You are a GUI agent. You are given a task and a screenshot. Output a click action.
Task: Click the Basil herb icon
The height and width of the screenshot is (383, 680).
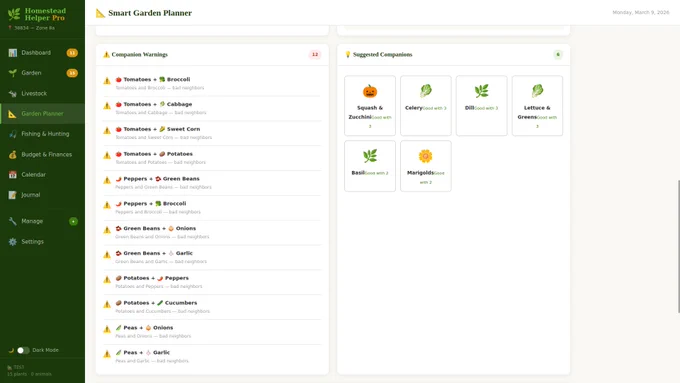(370, 156)
